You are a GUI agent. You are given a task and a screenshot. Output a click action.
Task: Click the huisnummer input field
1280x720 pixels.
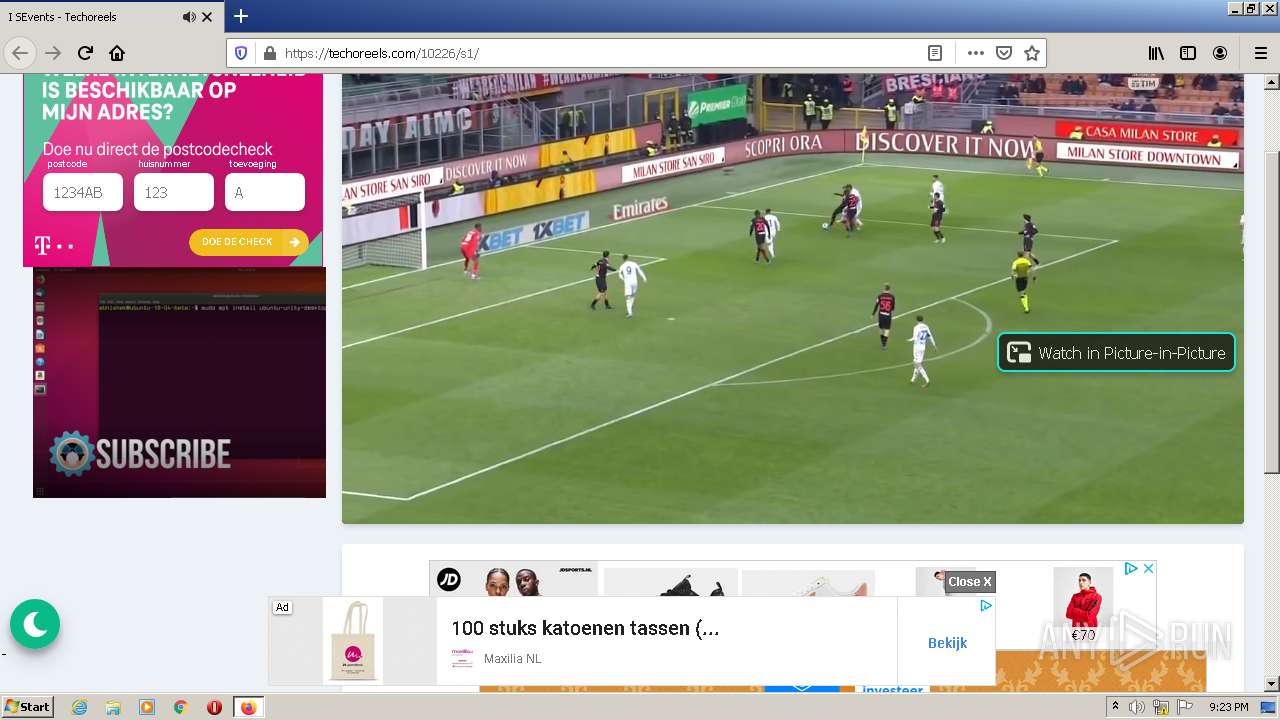[x=174, y=192]
